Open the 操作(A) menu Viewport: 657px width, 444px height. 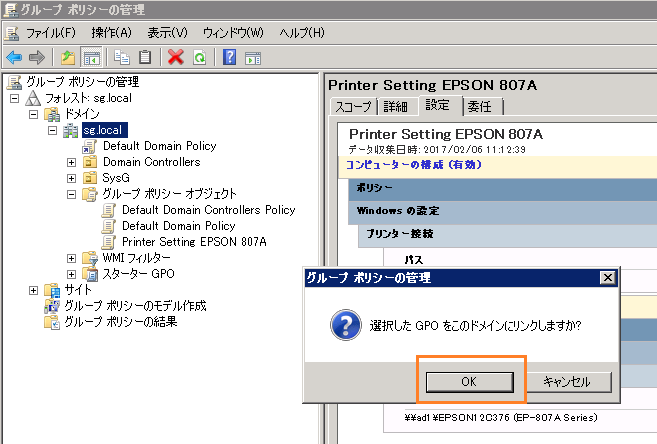point(111,33)
